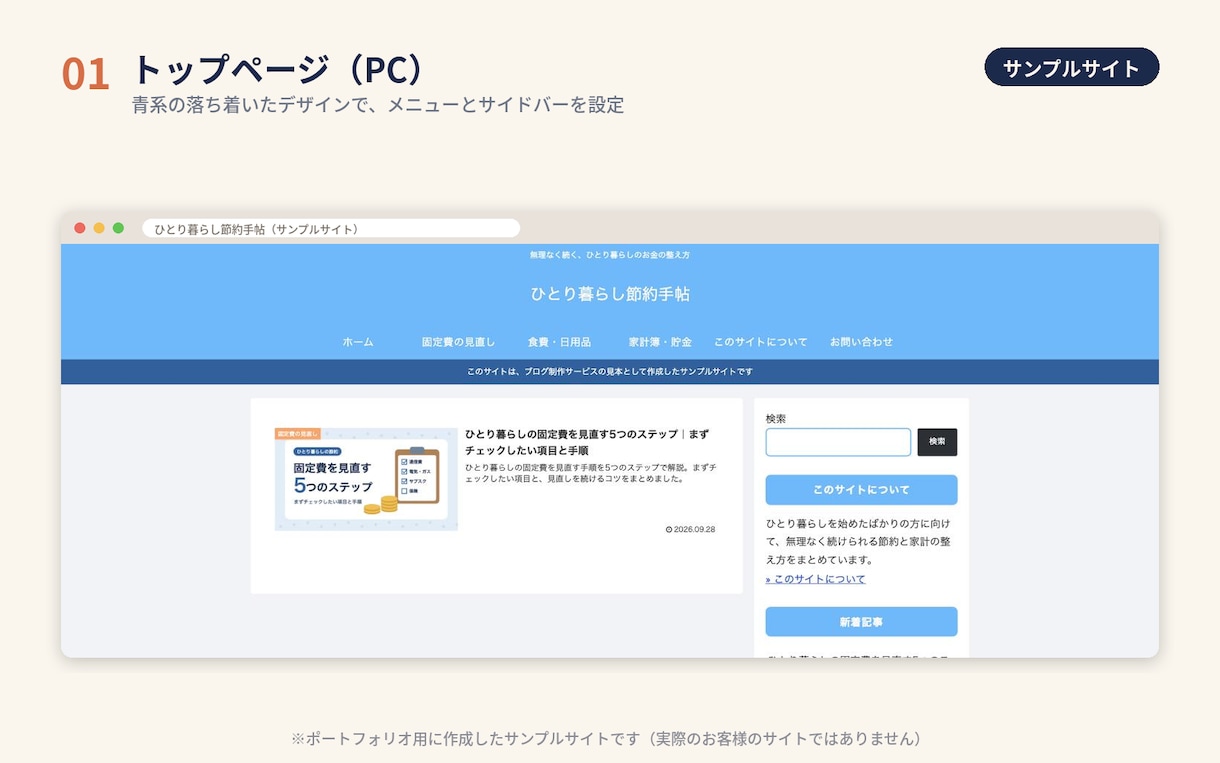Click the red close window dot

(x=80, y=228)
